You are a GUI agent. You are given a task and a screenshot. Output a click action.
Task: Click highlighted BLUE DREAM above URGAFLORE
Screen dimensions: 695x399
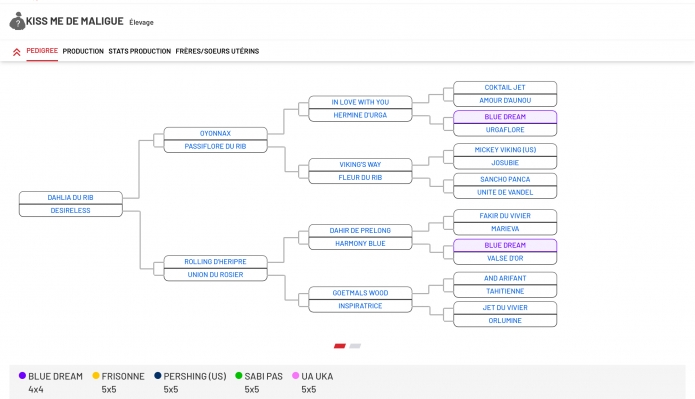pyautogui.click(x=505, y=117)
